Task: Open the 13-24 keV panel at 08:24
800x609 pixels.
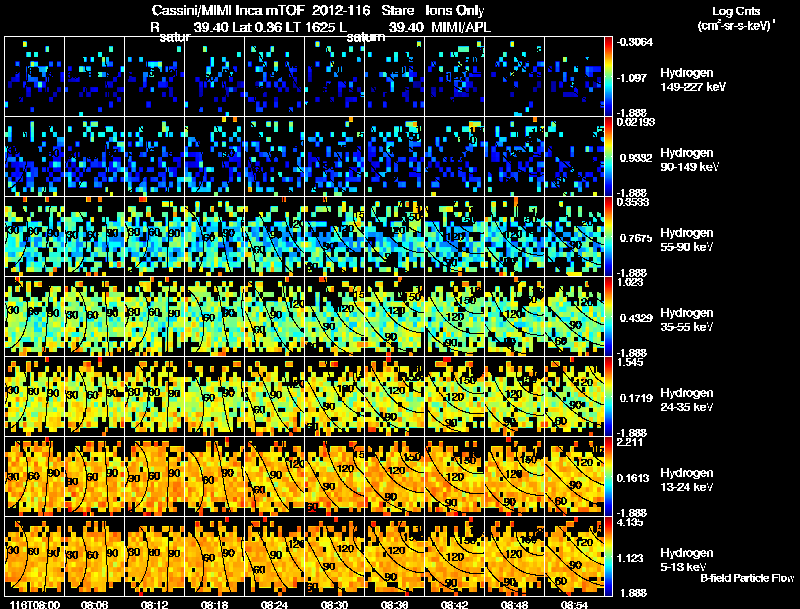Action: coord(274,476)
